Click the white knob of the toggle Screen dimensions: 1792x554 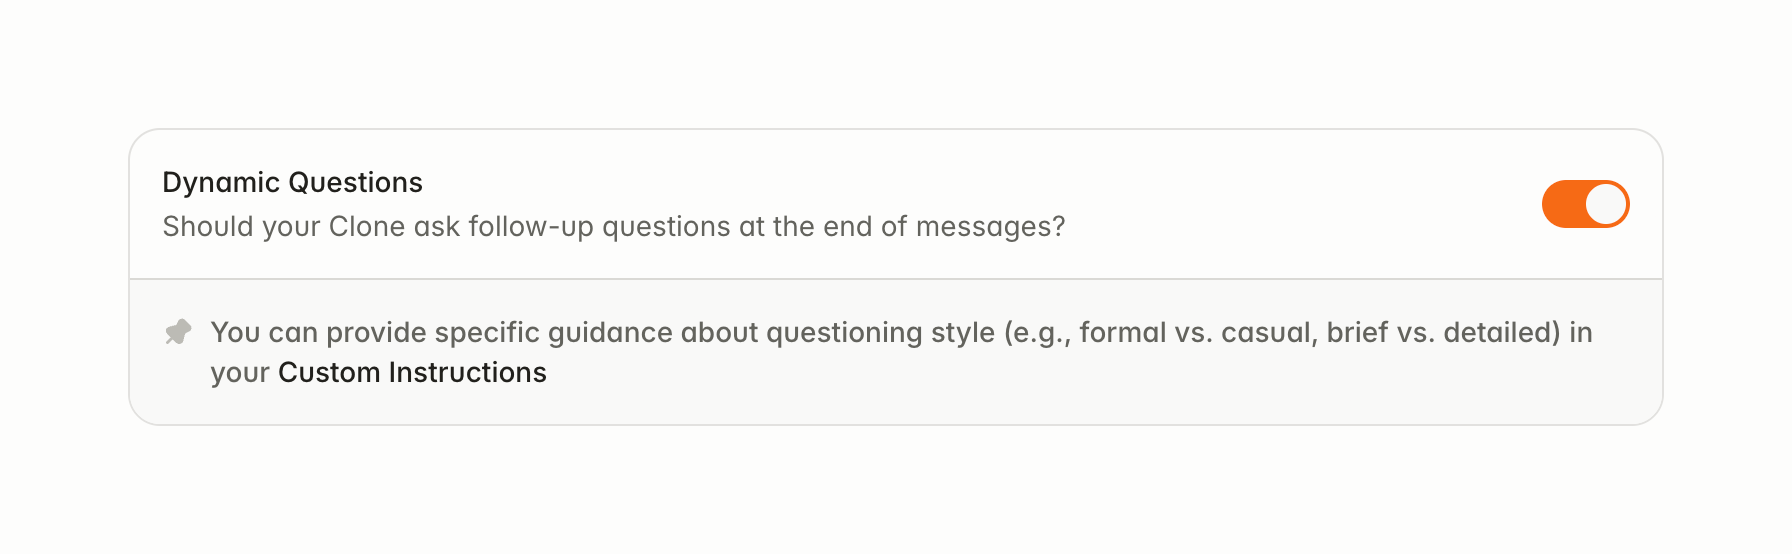(x=1605, y=204)
